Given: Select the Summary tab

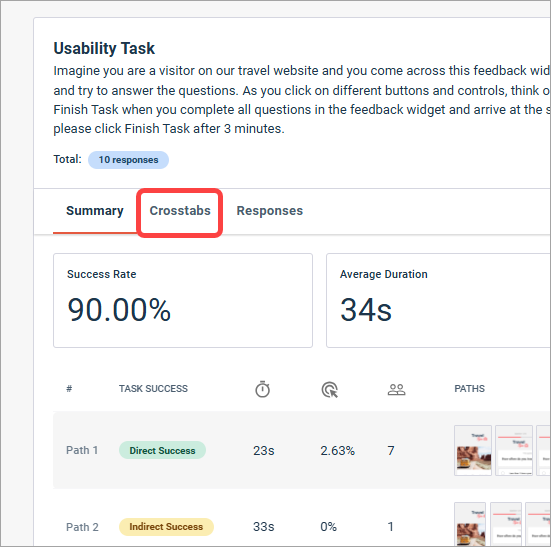Looking at the screenshot, I should (x=95, y=211).
